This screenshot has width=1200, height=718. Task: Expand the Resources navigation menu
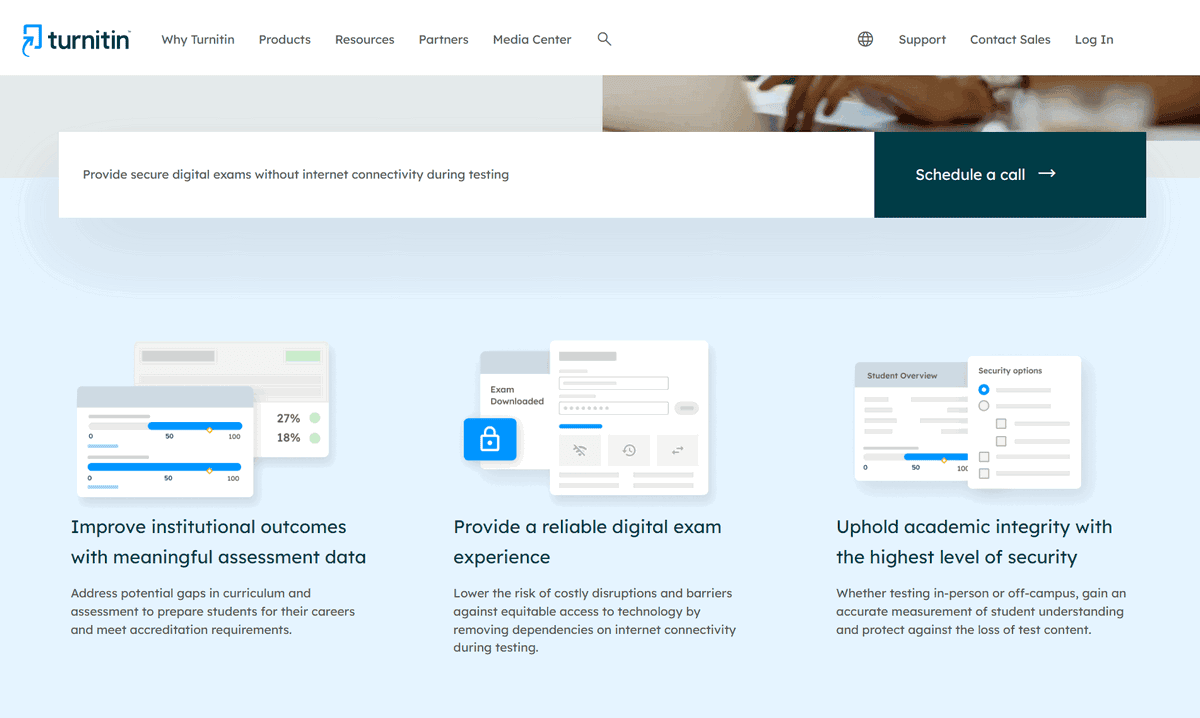pyautogui.click(x=365, y=40)
